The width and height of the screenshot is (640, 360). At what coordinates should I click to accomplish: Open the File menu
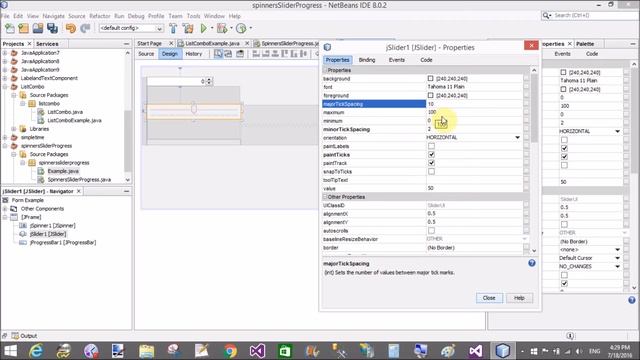point(5,16)
